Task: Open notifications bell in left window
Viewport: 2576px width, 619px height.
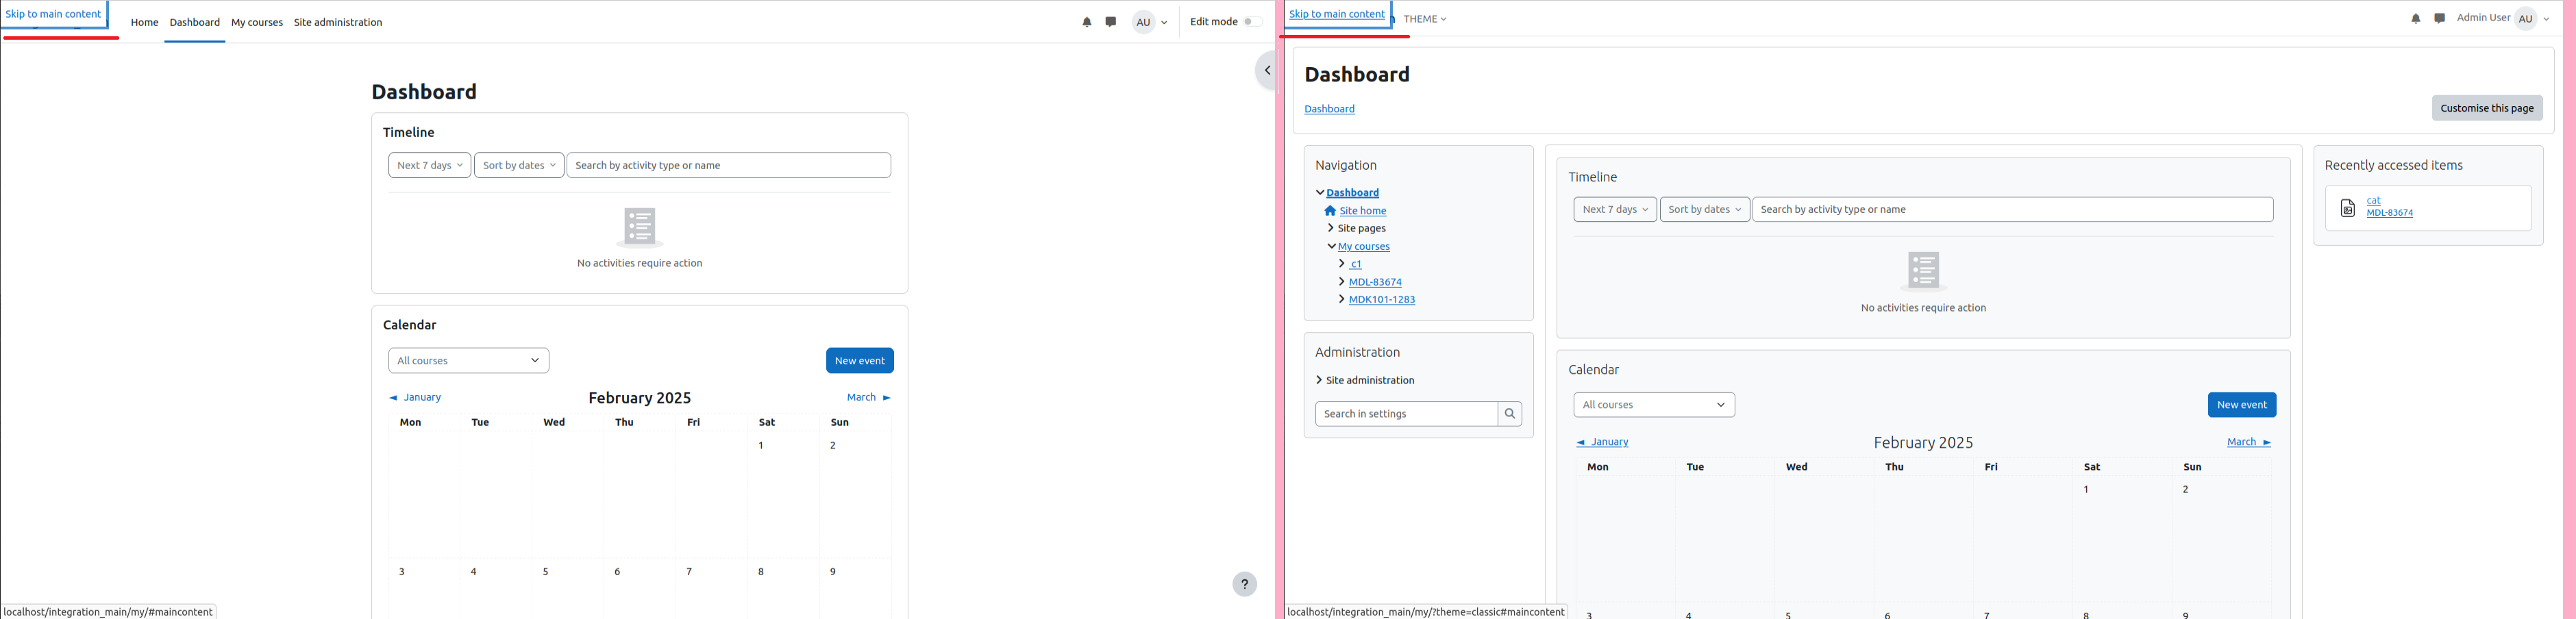Action: [1087, 22]
